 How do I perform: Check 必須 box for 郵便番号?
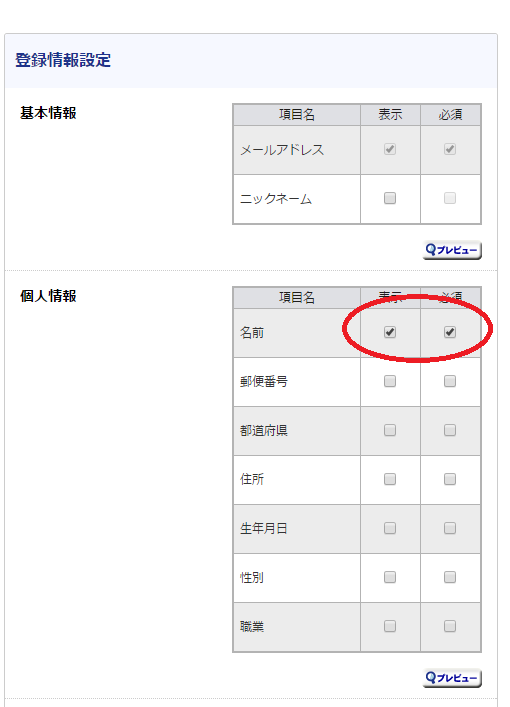coord(450,381)
